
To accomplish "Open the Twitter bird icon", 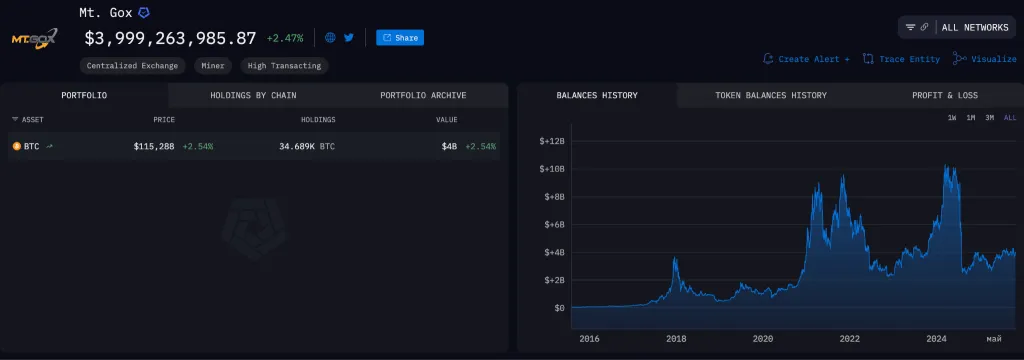I will [349, 38].
